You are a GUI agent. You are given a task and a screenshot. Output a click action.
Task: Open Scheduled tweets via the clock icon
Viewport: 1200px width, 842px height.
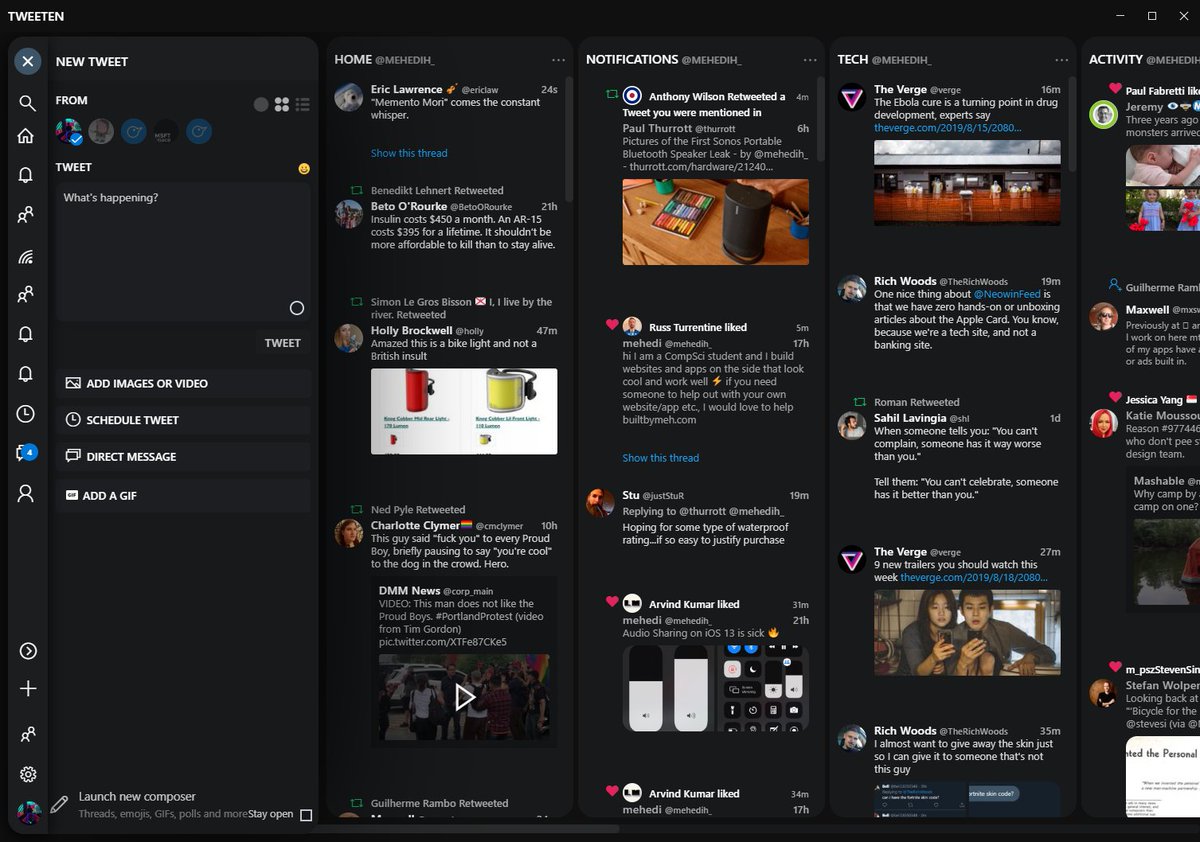tap(27, 413)
